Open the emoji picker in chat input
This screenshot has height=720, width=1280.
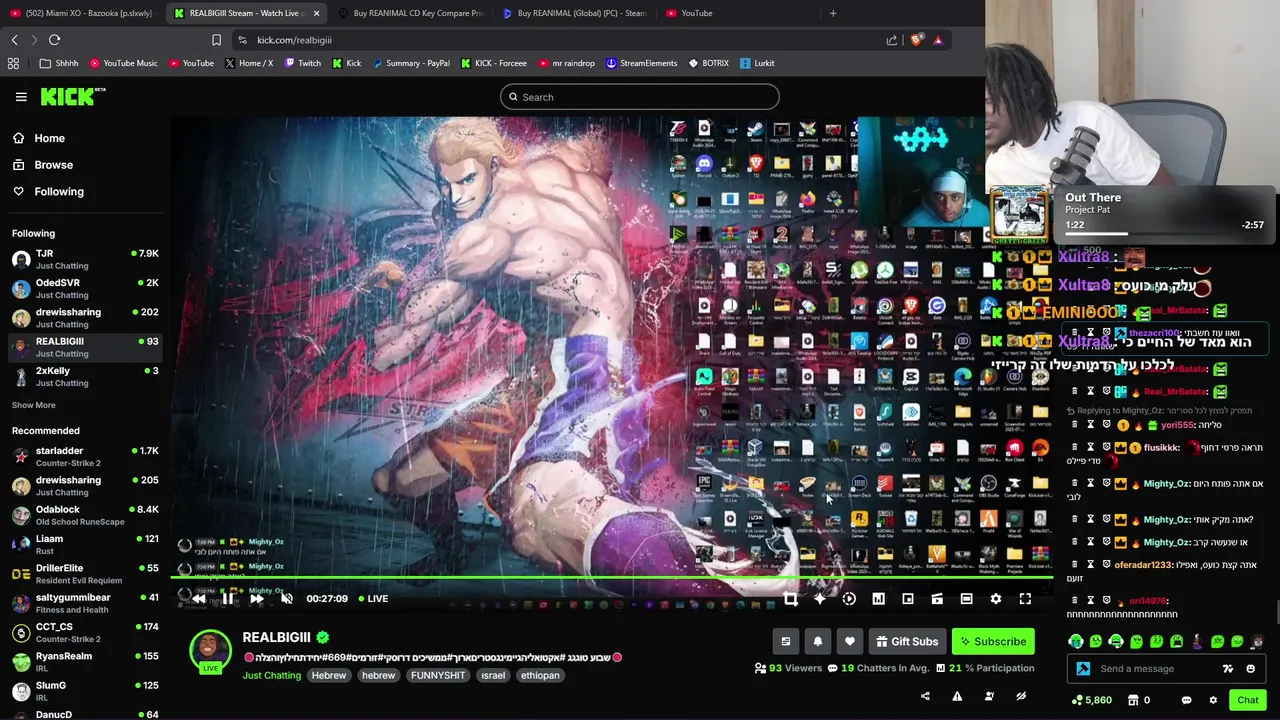point(1250,669)
